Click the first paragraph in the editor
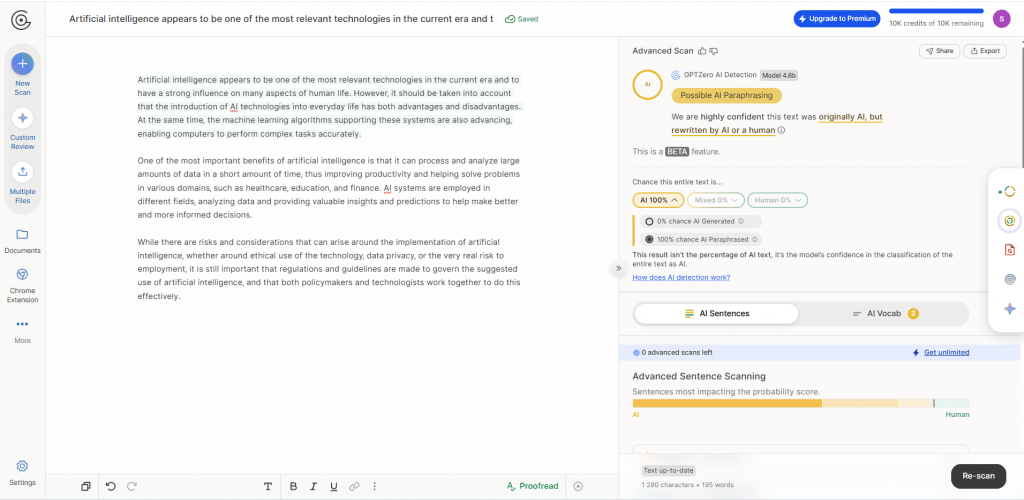This screenshot has width=1024, height=500. tap(330, 107)
